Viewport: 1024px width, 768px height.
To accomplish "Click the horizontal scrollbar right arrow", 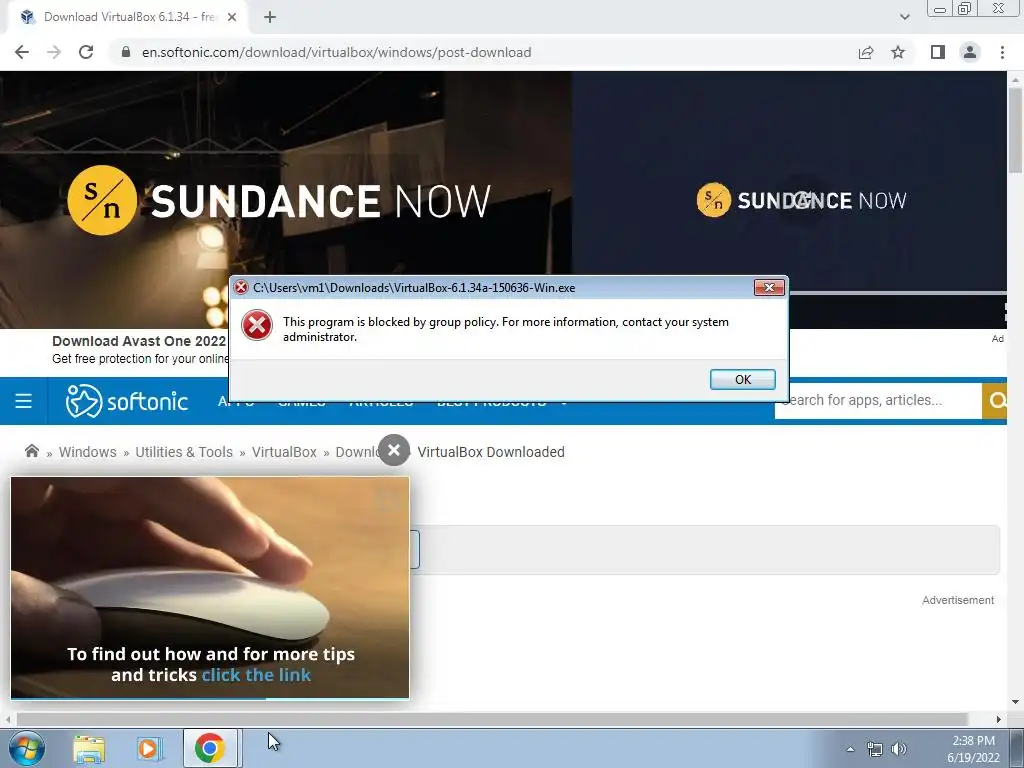I will tap(999, 719).
